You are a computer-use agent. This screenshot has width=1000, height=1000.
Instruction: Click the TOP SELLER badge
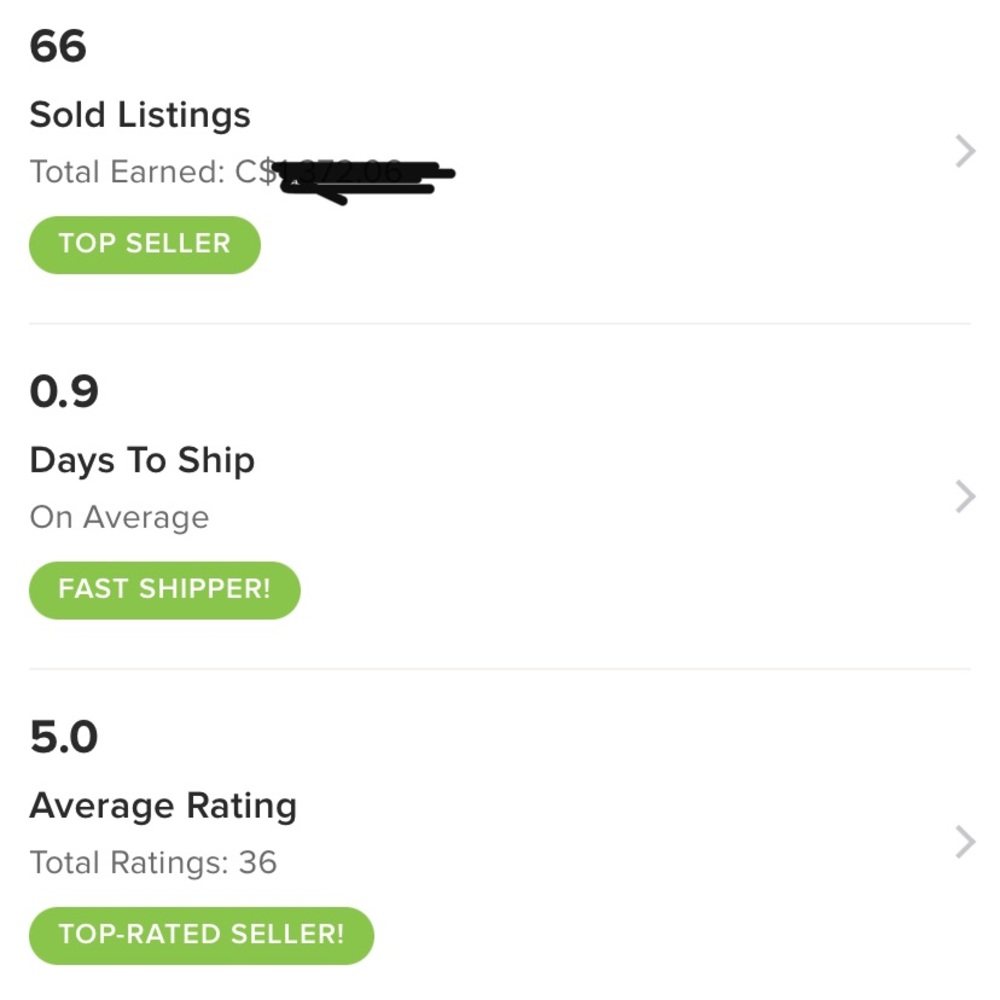(144, 244)
